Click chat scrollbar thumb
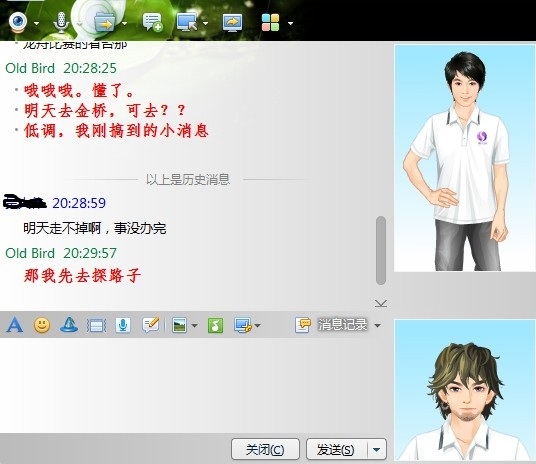The height and width of the screenshot is (464, 536). pos(381,250)
